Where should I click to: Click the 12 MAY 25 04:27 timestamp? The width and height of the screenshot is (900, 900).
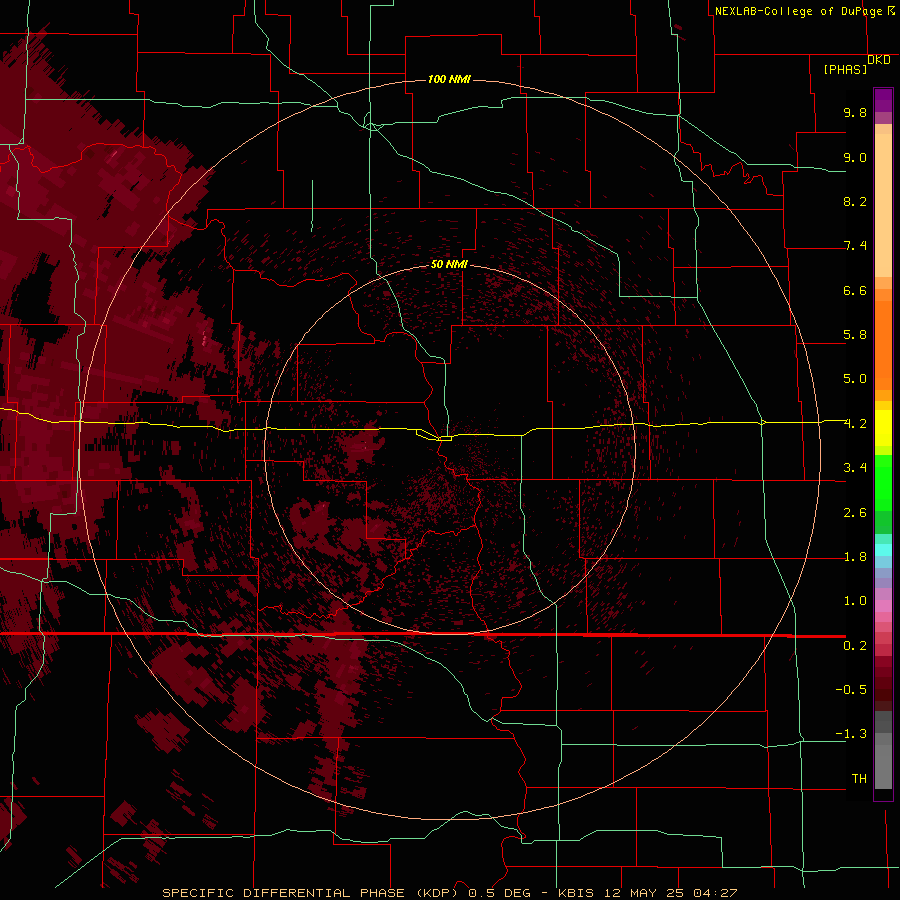(669, 893)
